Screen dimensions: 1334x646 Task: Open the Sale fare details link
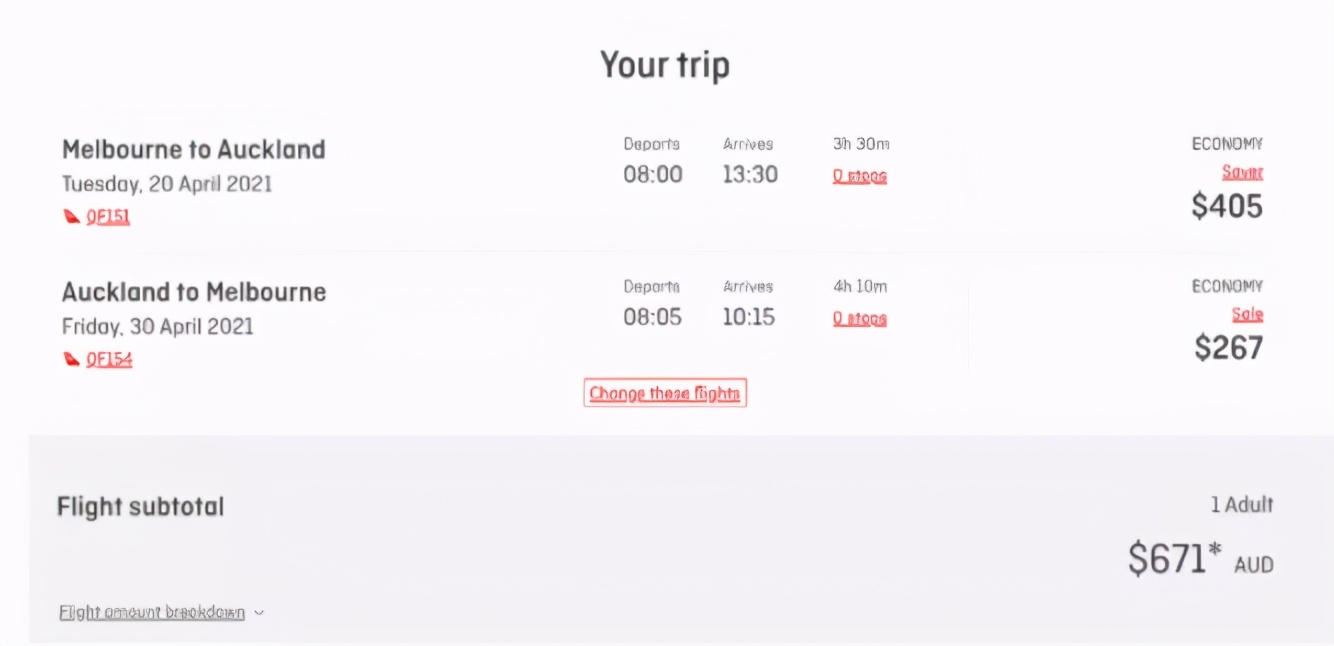click(x=1247, y=315)
